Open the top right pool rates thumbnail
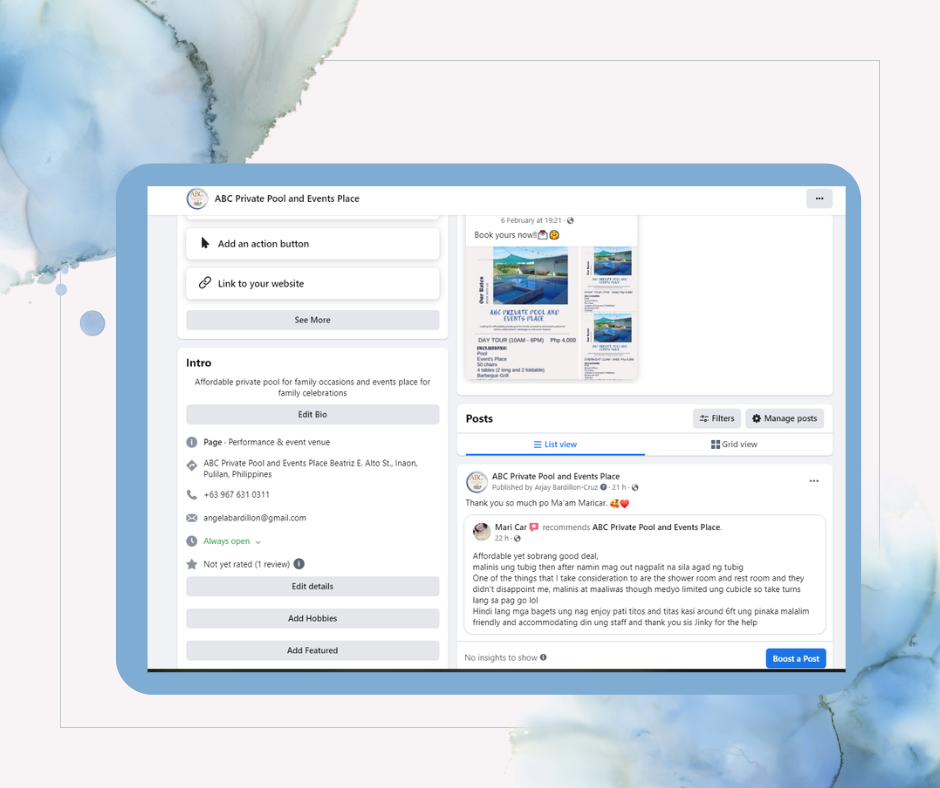This screenshot has width=940, height=788. click(608, 279)
